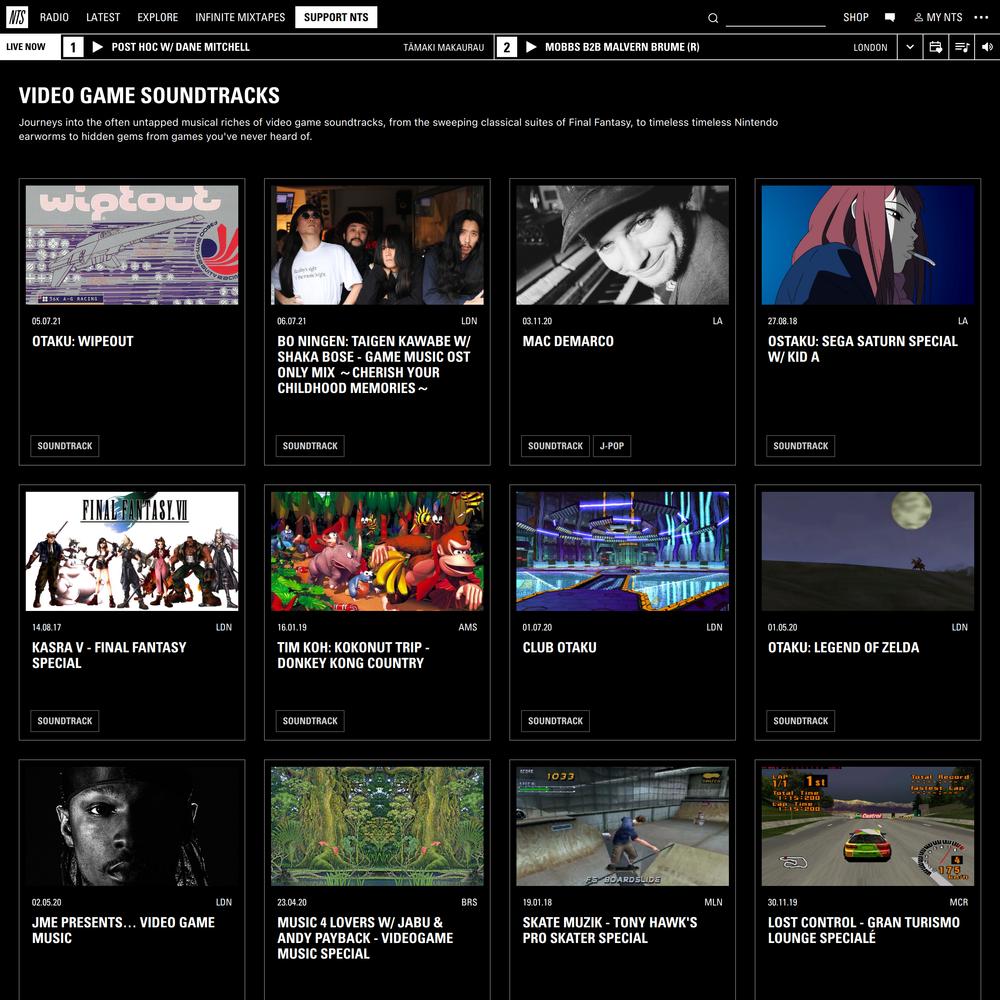Click the 'Video Game Soundtracks' heading

[x=149, y=96]
